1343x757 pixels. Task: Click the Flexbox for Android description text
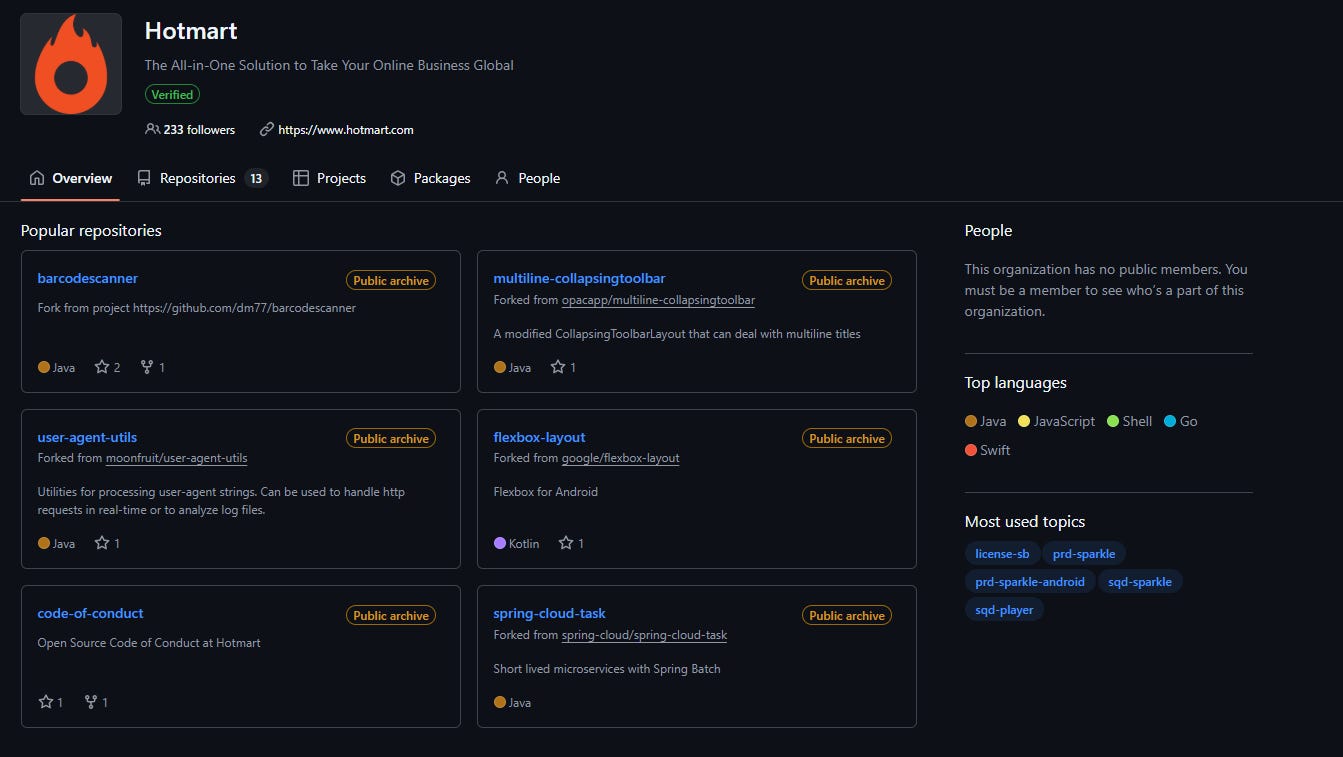click(545, 491)
